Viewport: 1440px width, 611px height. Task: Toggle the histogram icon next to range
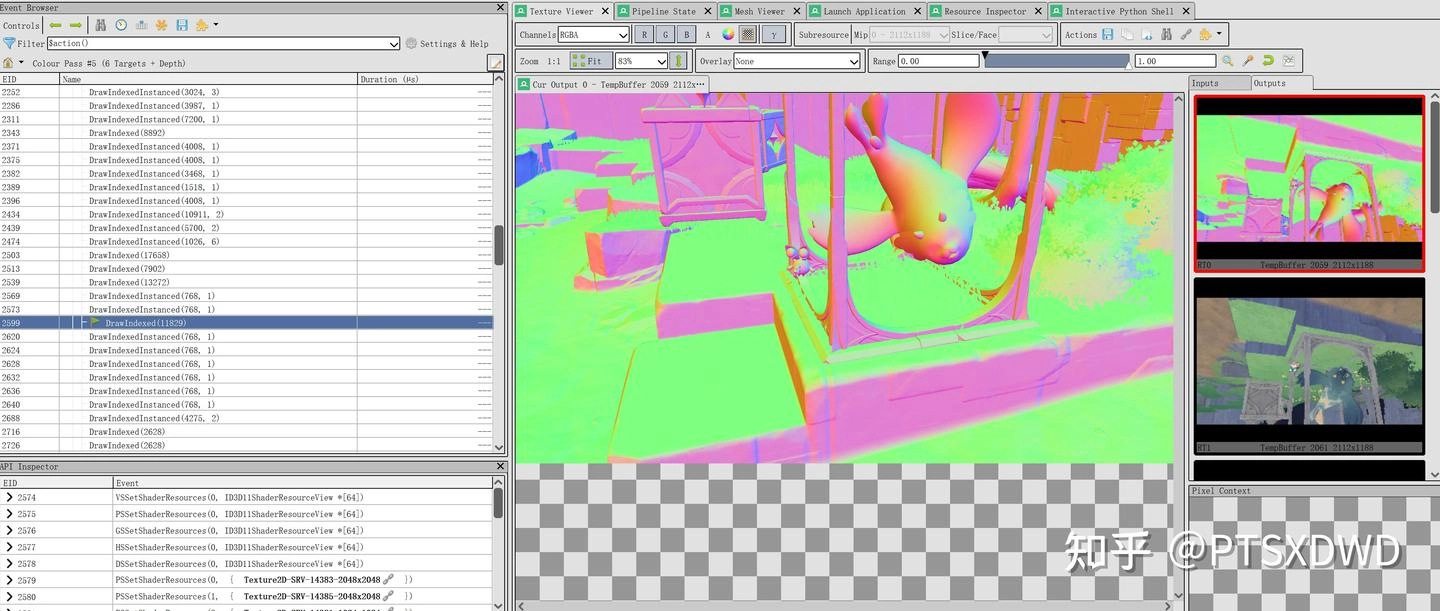[x=1288, y=61]
